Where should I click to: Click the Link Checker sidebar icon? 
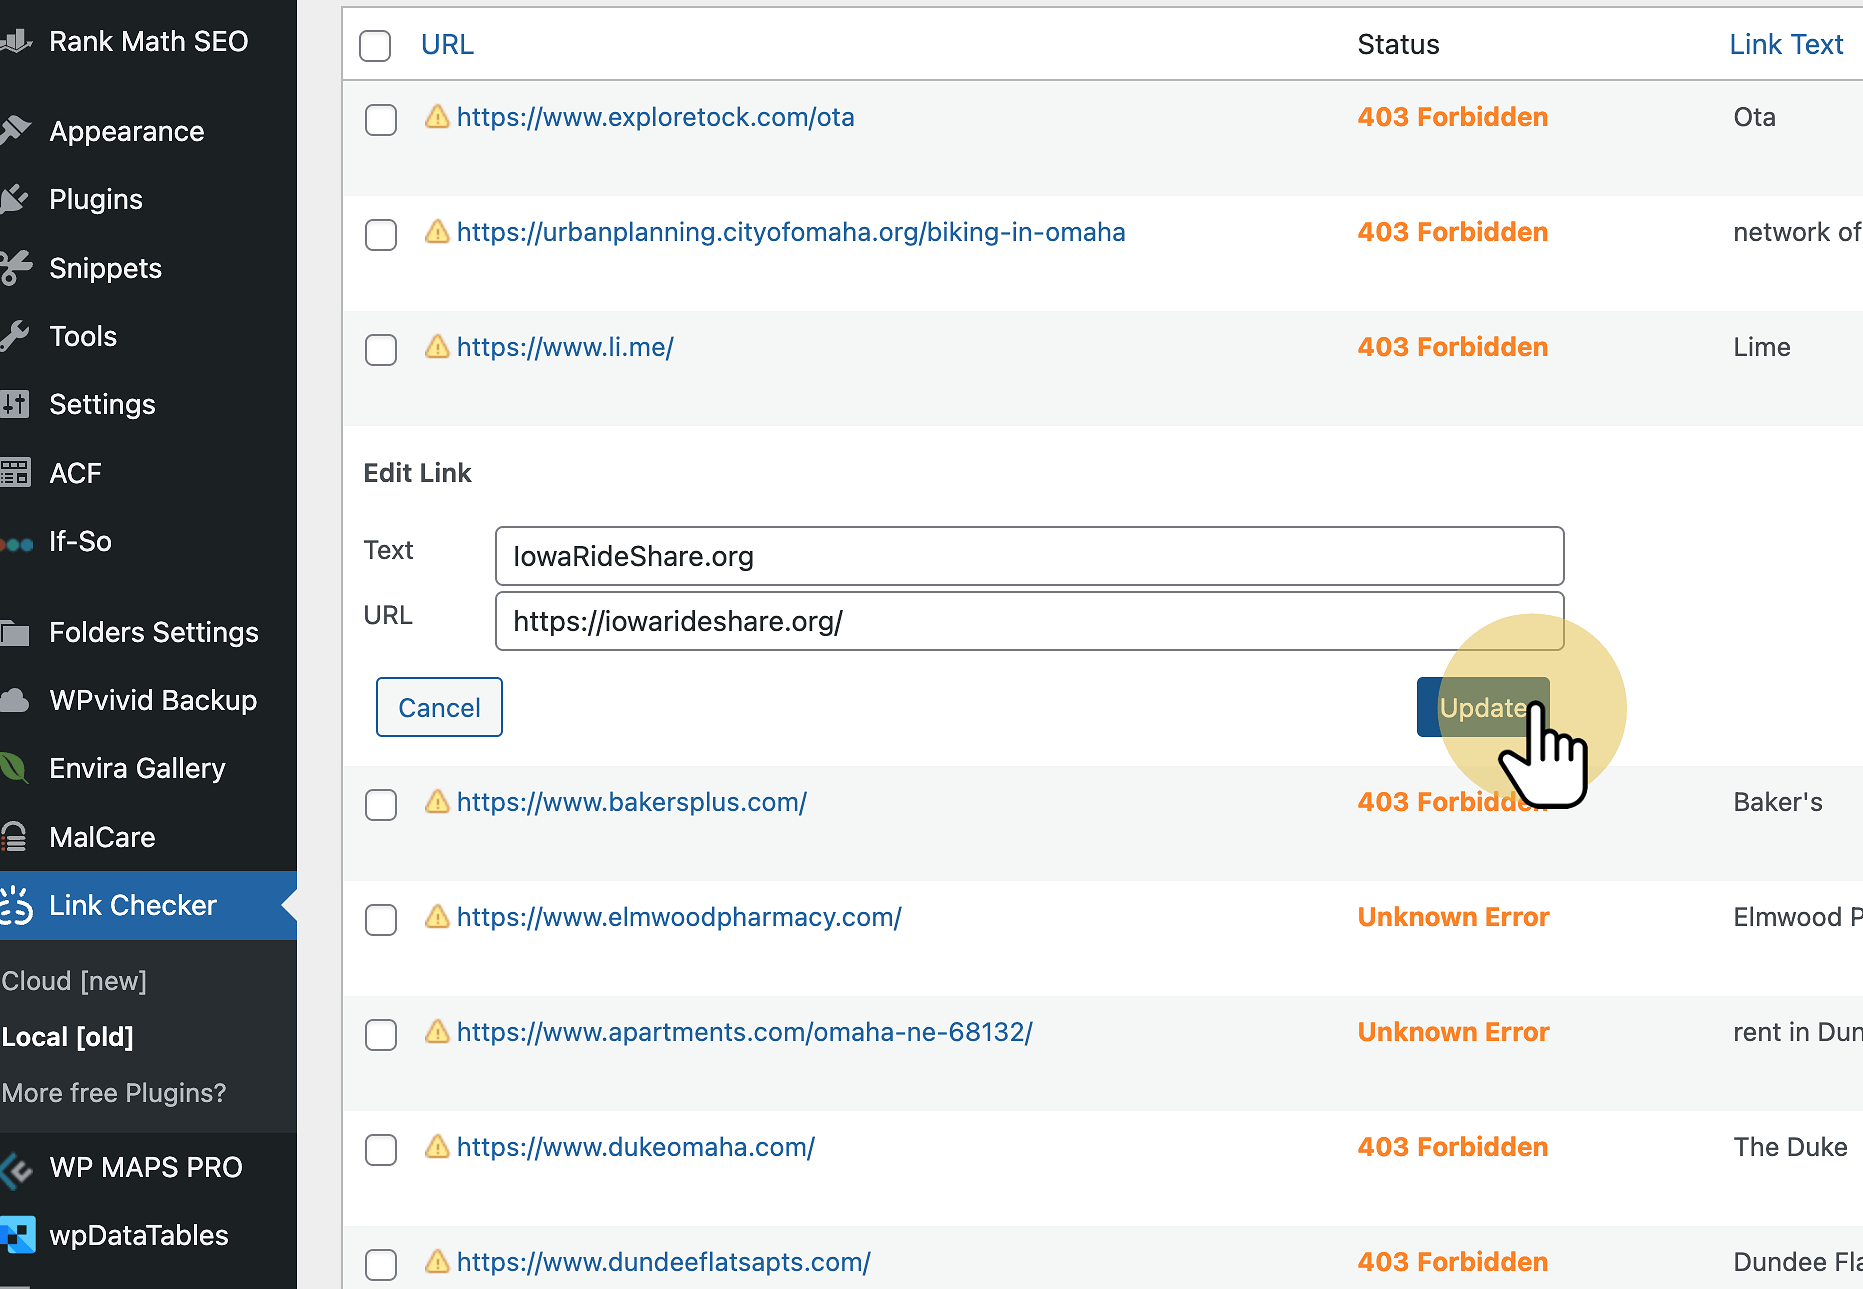coord(17,905)
